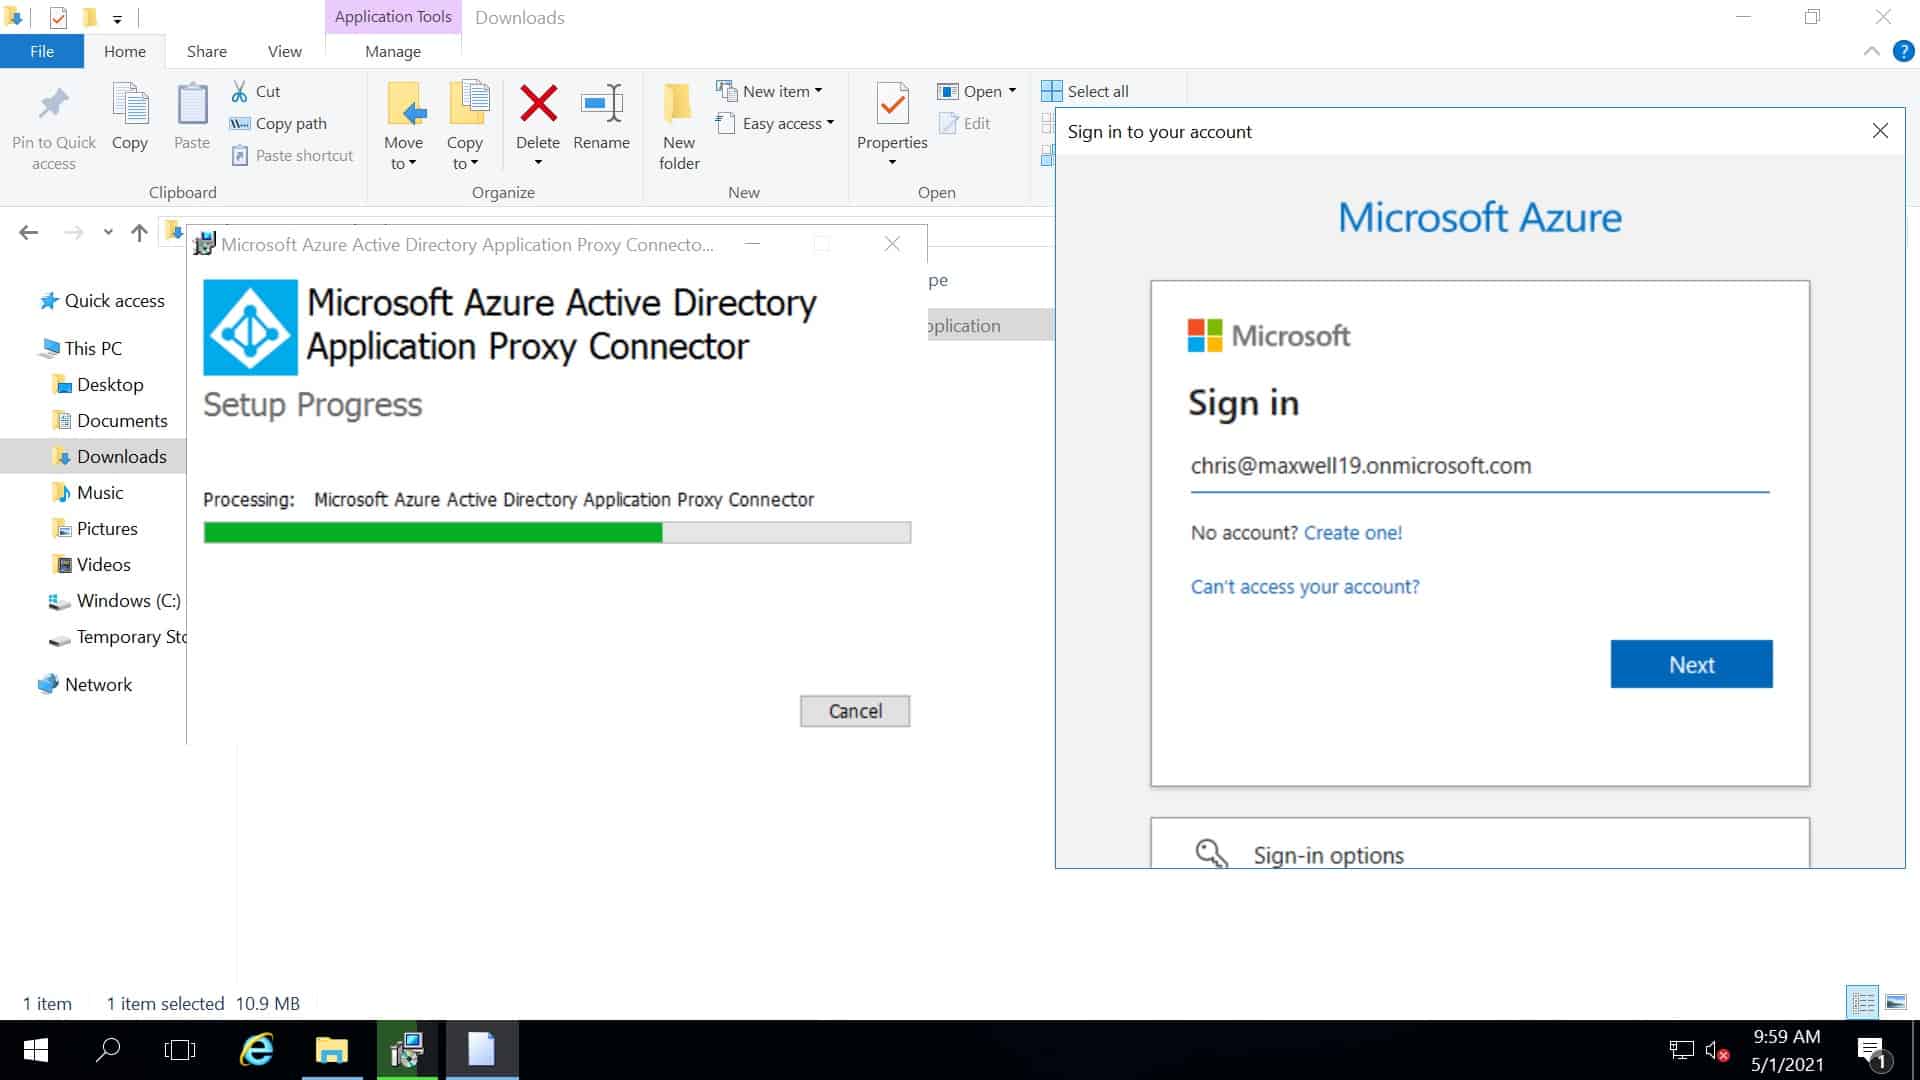Screen dimensions: 1920x1080
Task: Go up one folder level arrow
Action: point(139,233)
